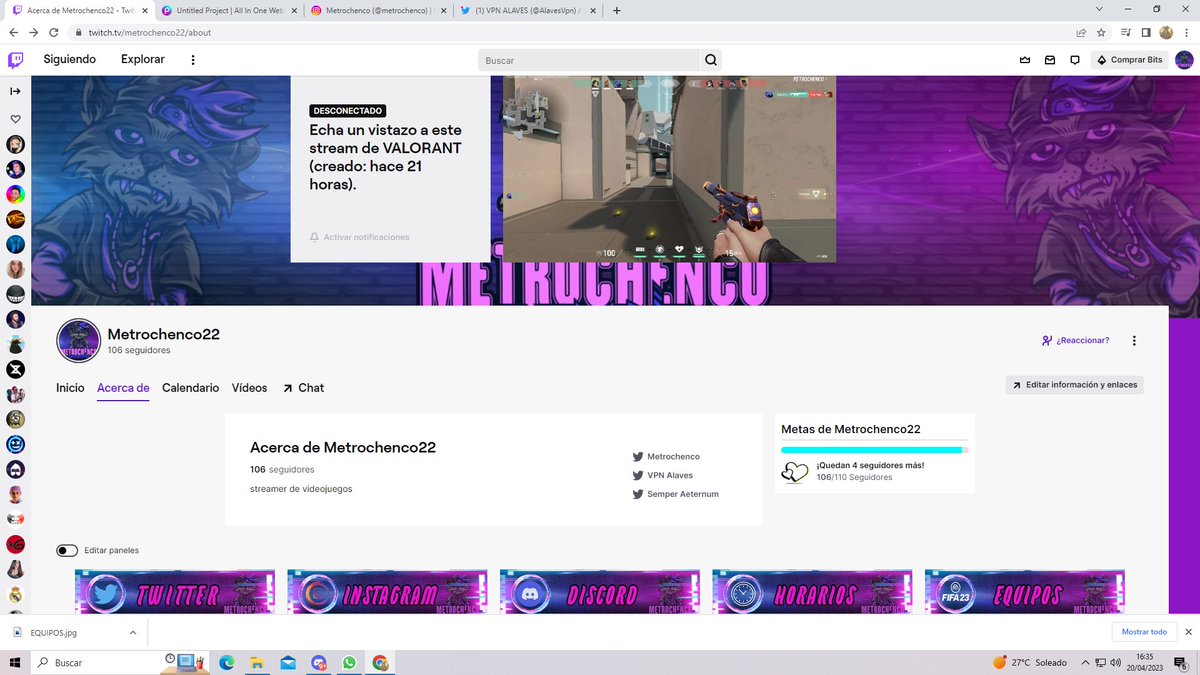This screenshot has height=675, width=1200.
Task: Click the Metrochenco22 profile avatar
Action: point(78,340)
